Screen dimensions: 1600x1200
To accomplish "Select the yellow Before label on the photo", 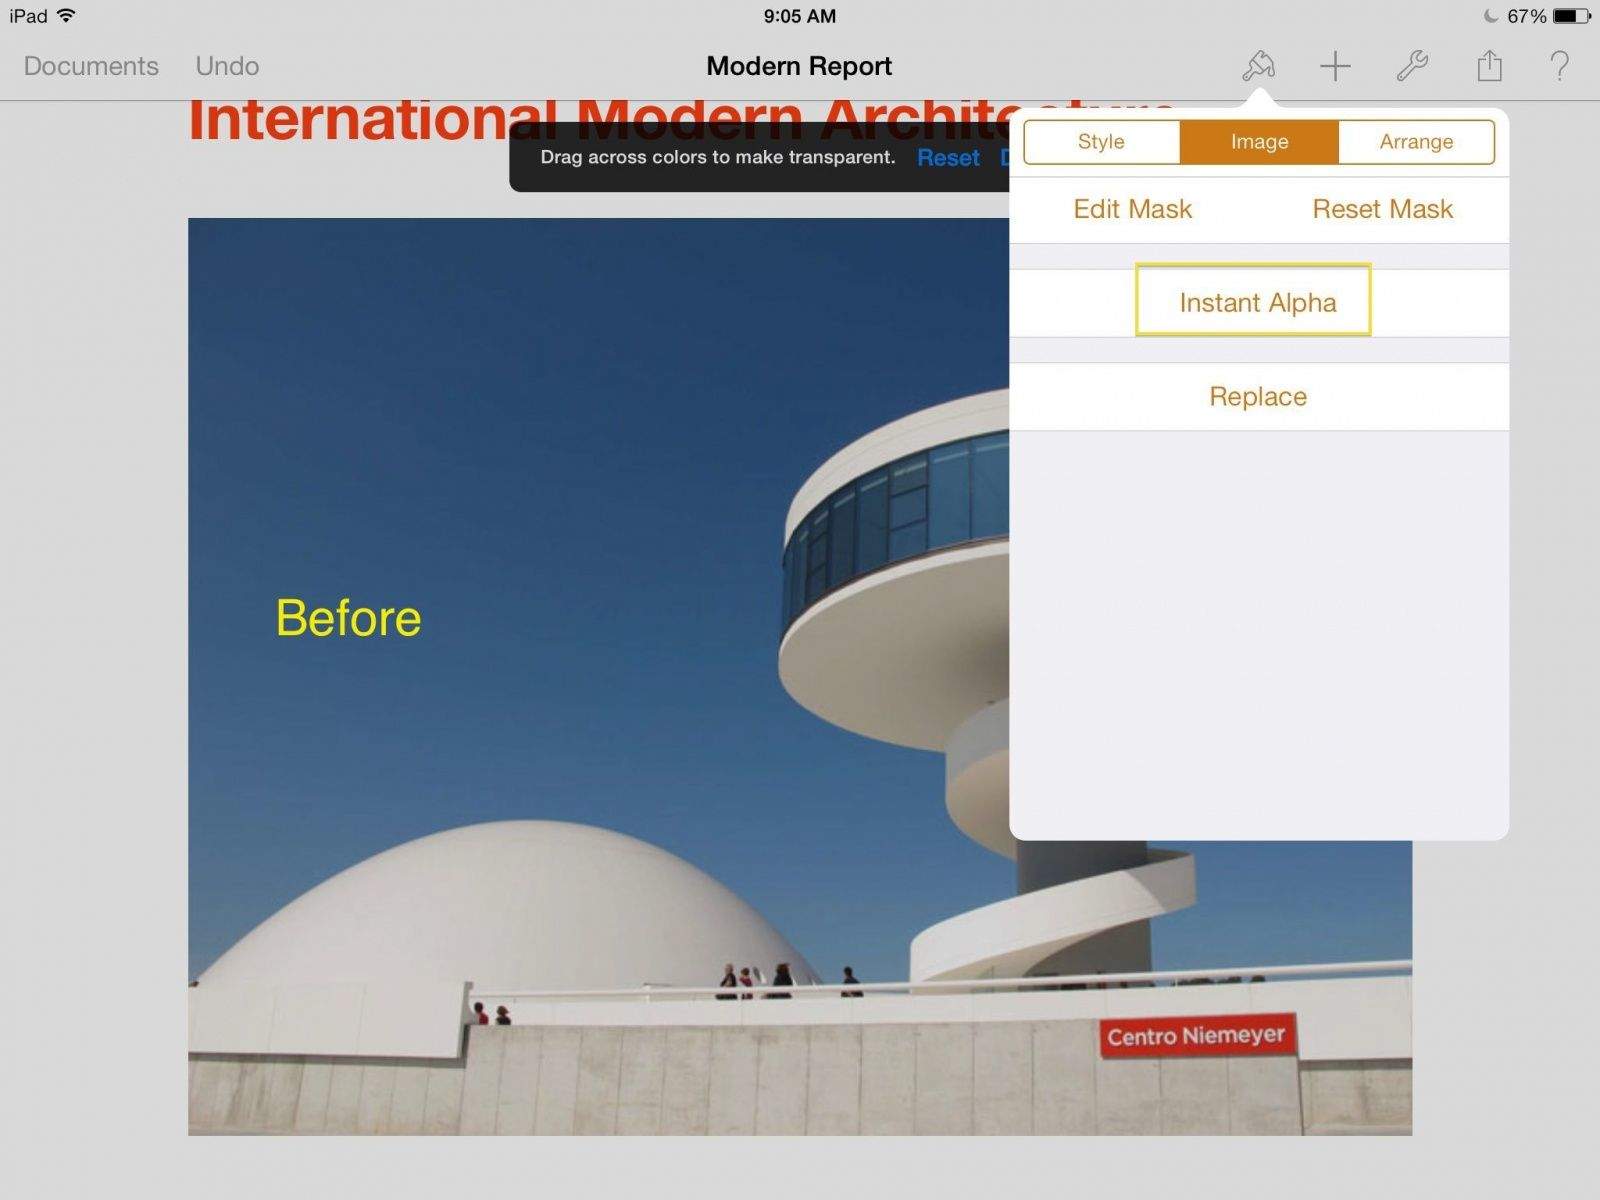I will tap(348, 617).
